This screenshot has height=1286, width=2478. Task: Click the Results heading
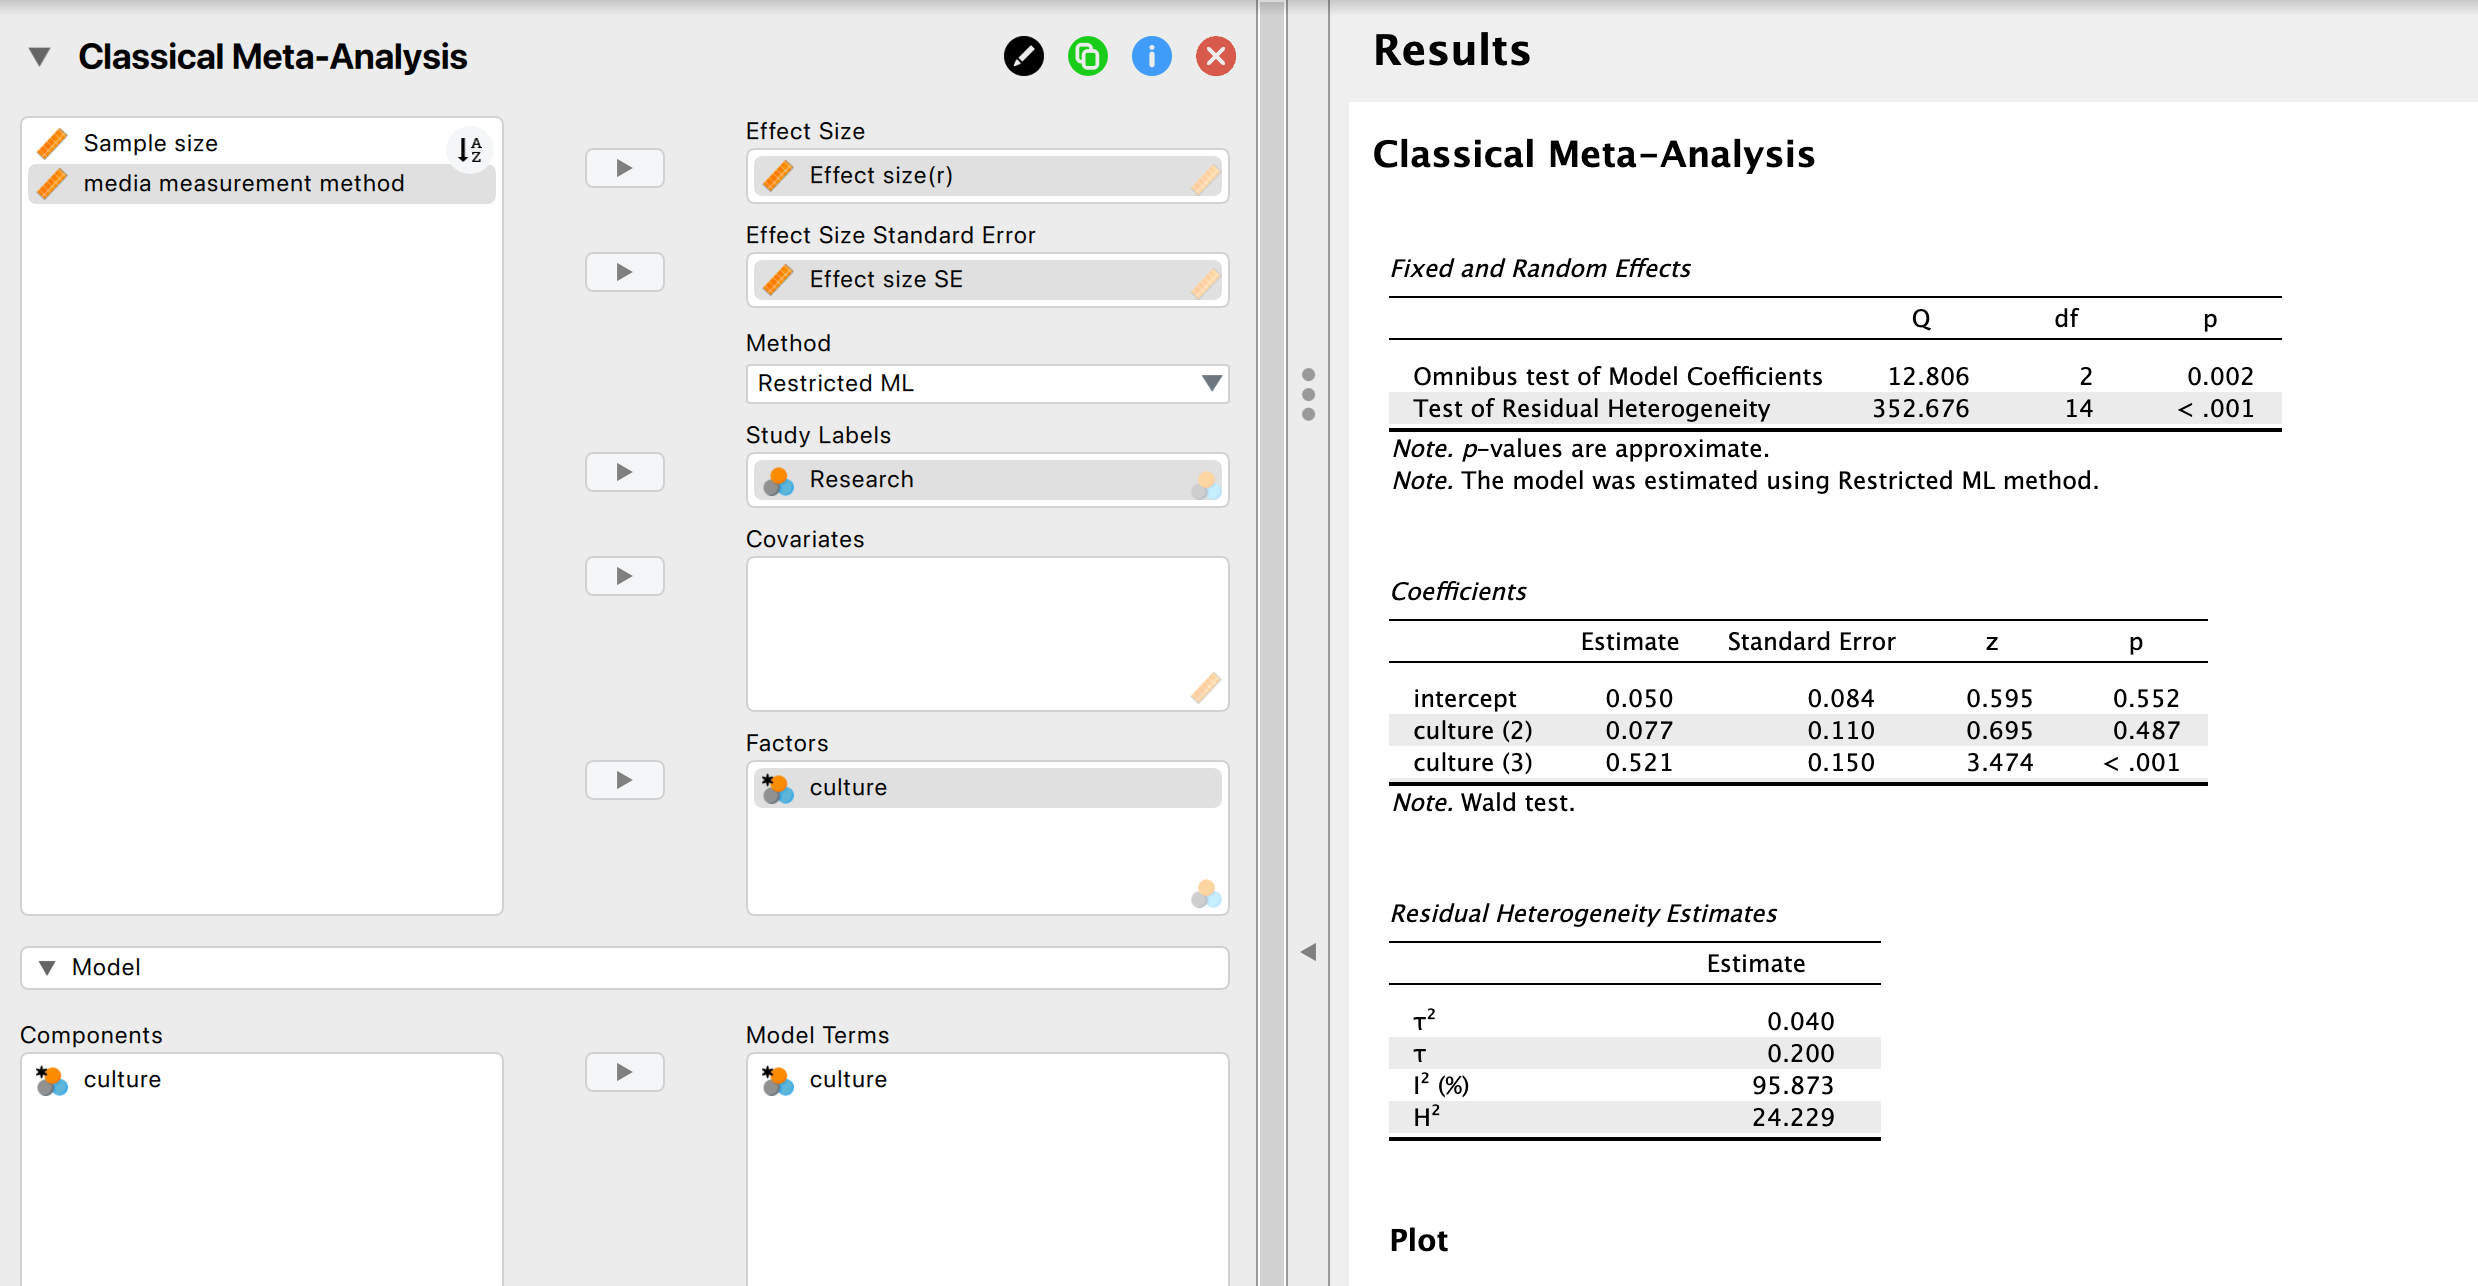1451,51
